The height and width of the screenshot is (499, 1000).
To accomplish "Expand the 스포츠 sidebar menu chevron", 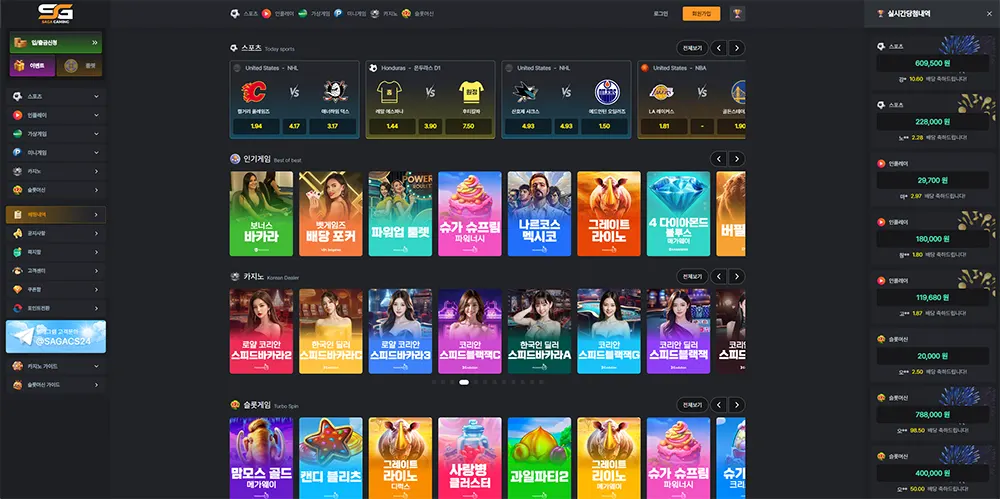I will tap(96, 96).
